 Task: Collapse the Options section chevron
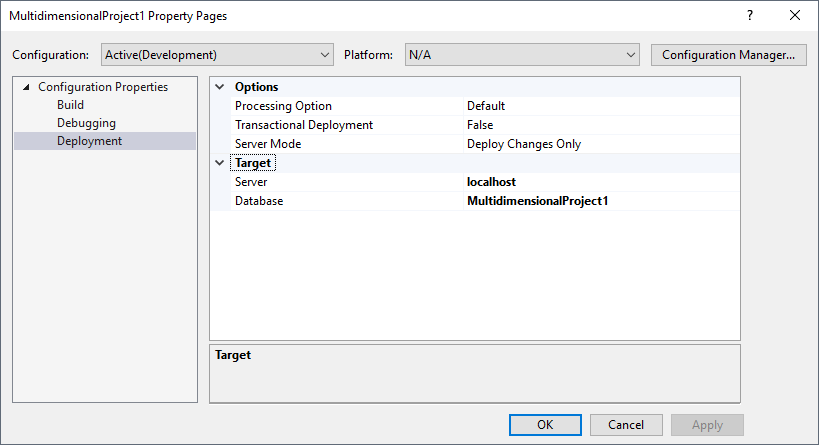[220, 87]
